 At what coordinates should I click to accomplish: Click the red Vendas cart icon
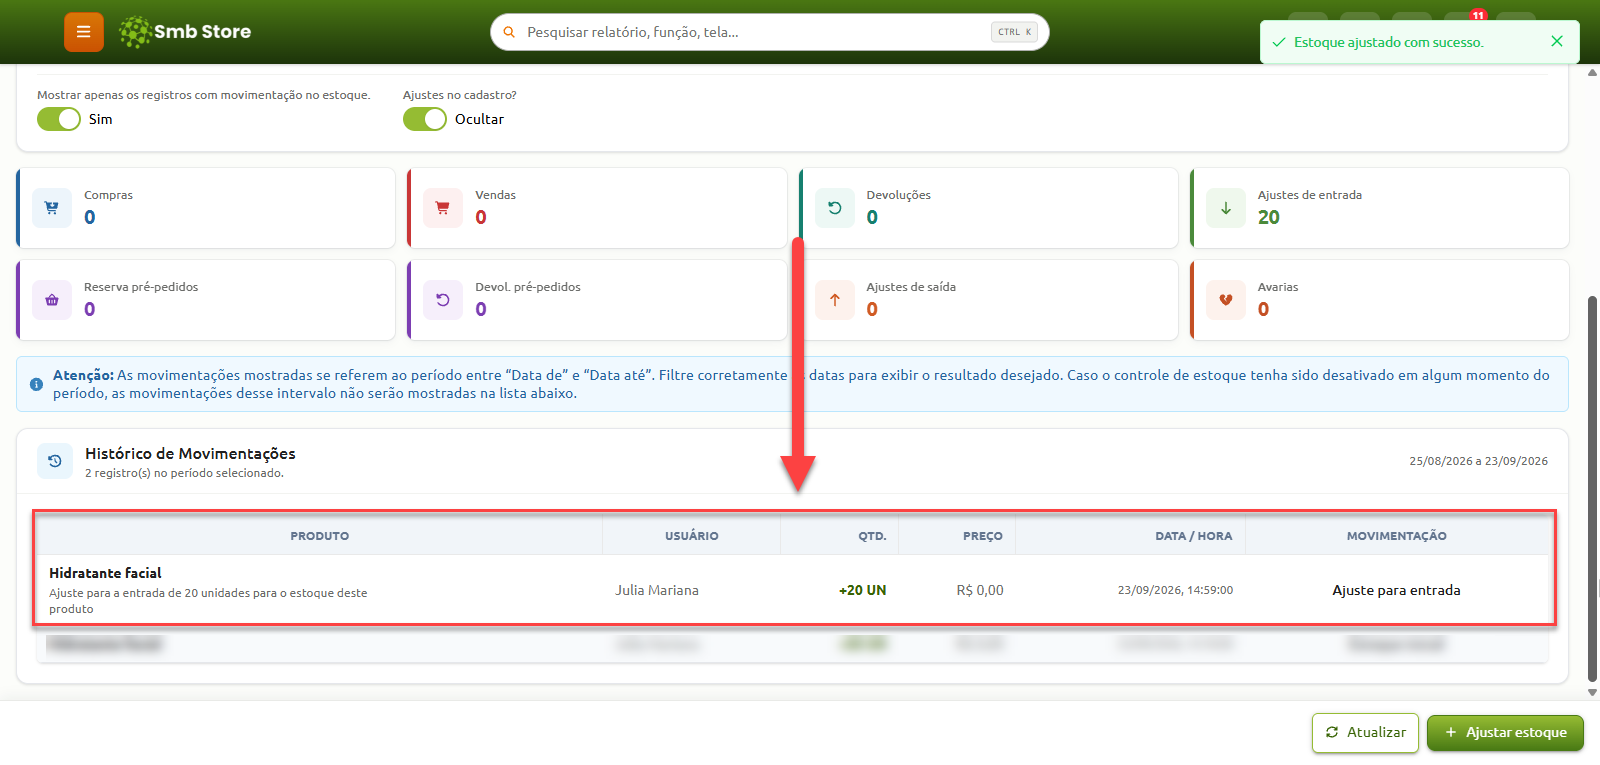(443, 208)
